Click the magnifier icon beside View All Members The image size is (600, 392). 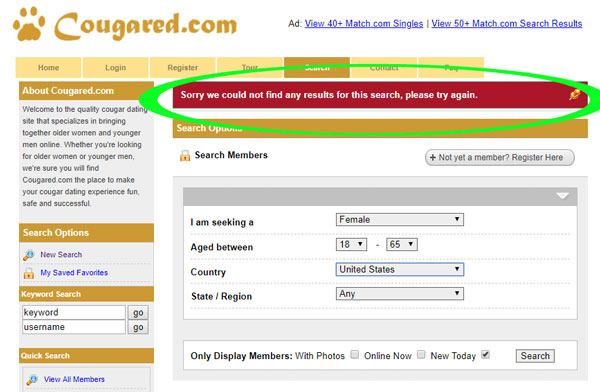click(x=32, y=379)
